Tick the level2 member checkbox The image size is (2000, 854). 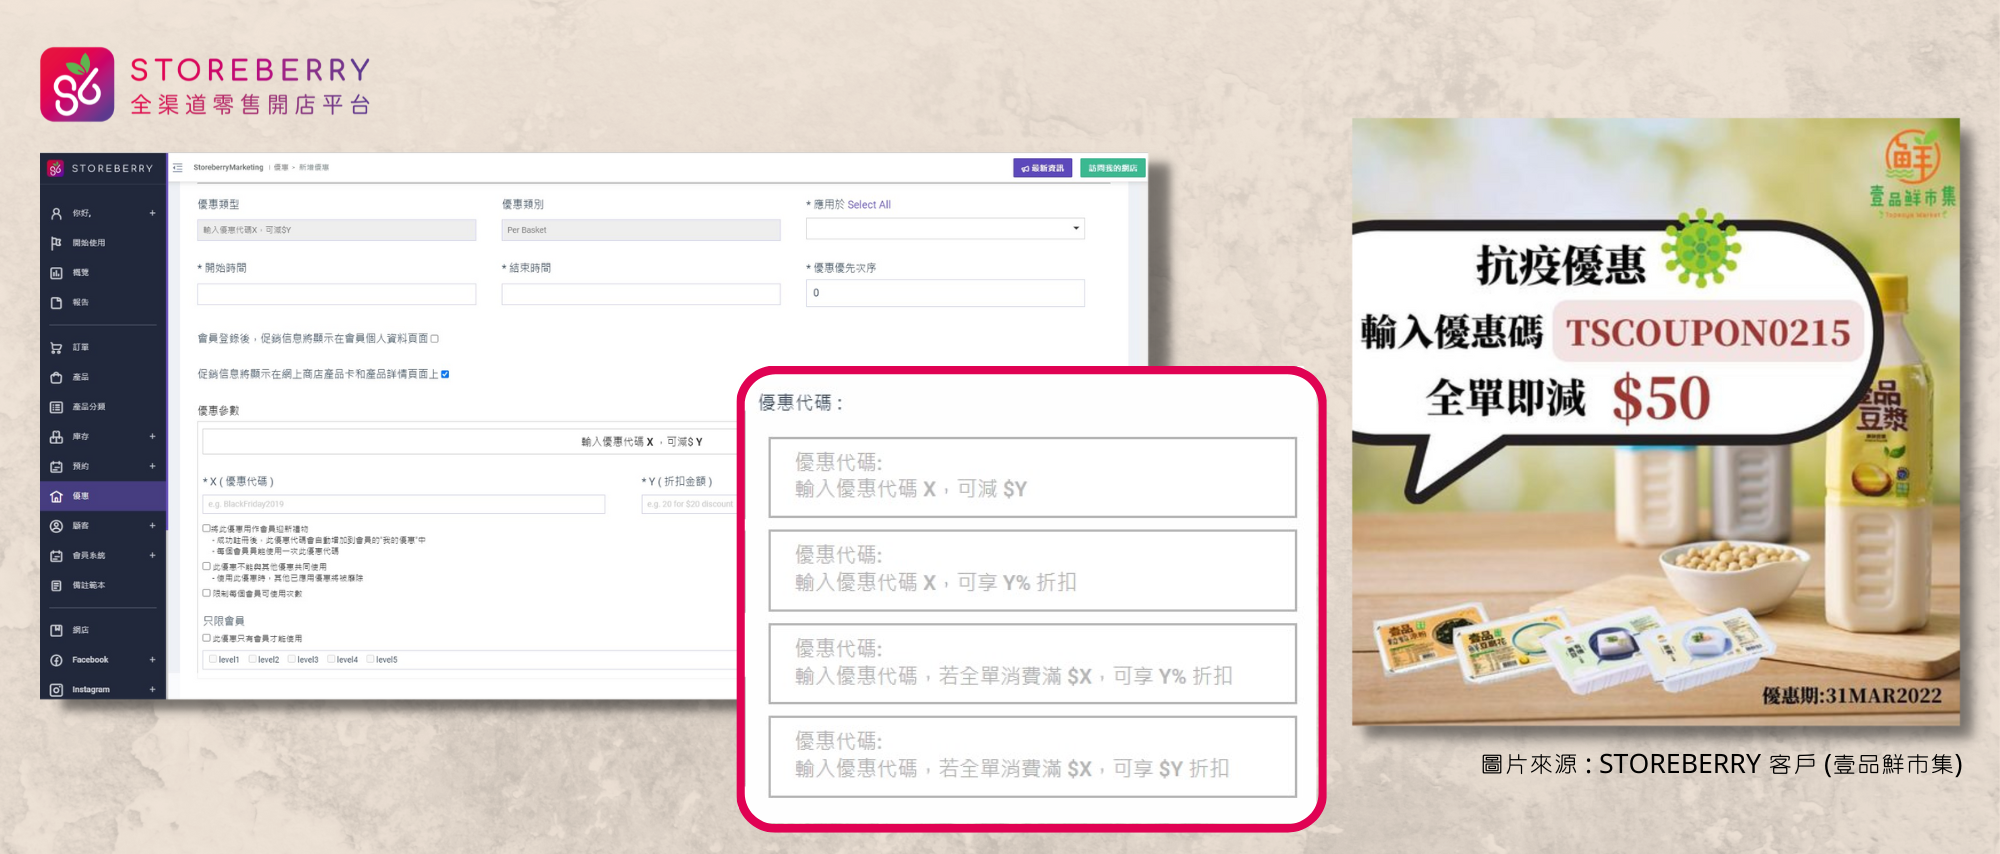click(252, 659)
